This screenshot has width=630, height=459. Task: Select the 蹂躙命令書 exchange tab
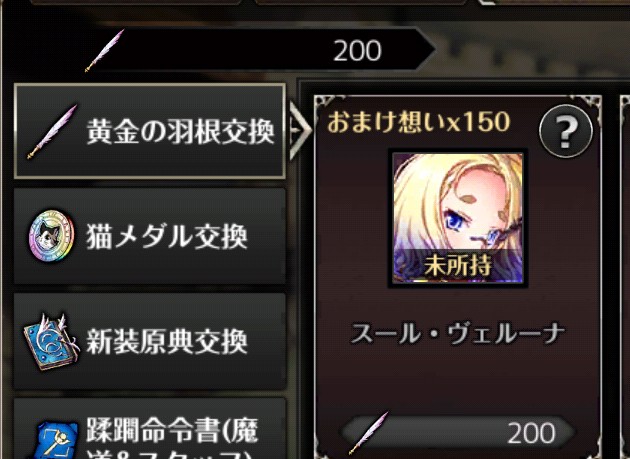[x=150, y=429]
